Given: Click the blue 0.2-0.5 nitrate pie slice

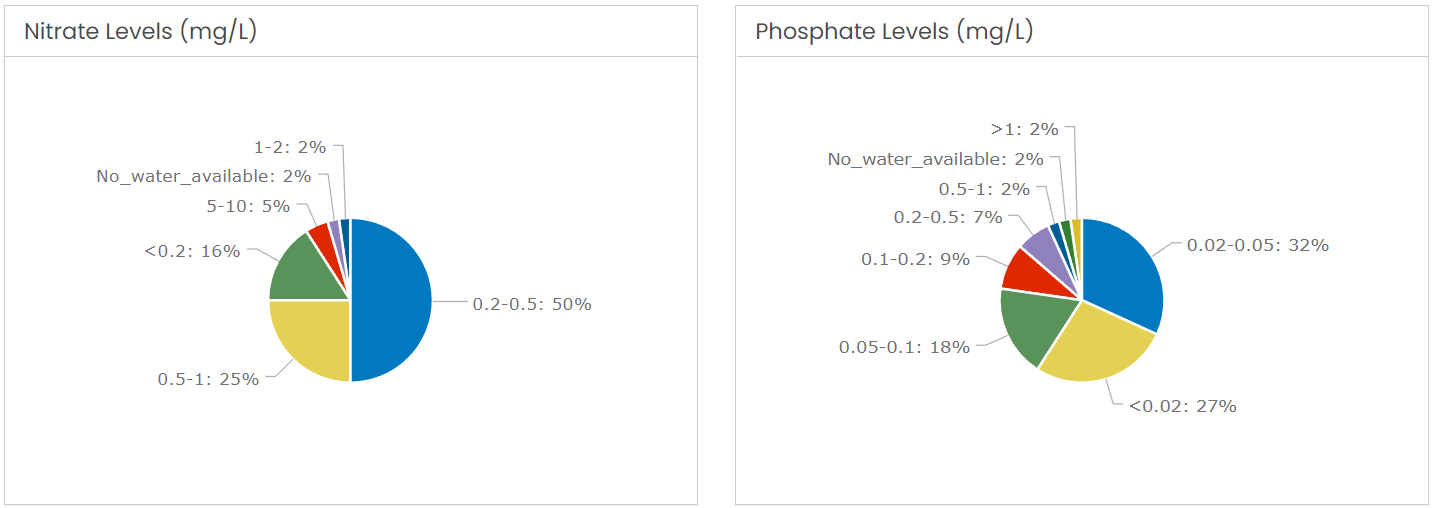Looking at the screenshot, I should click(391, 300).
